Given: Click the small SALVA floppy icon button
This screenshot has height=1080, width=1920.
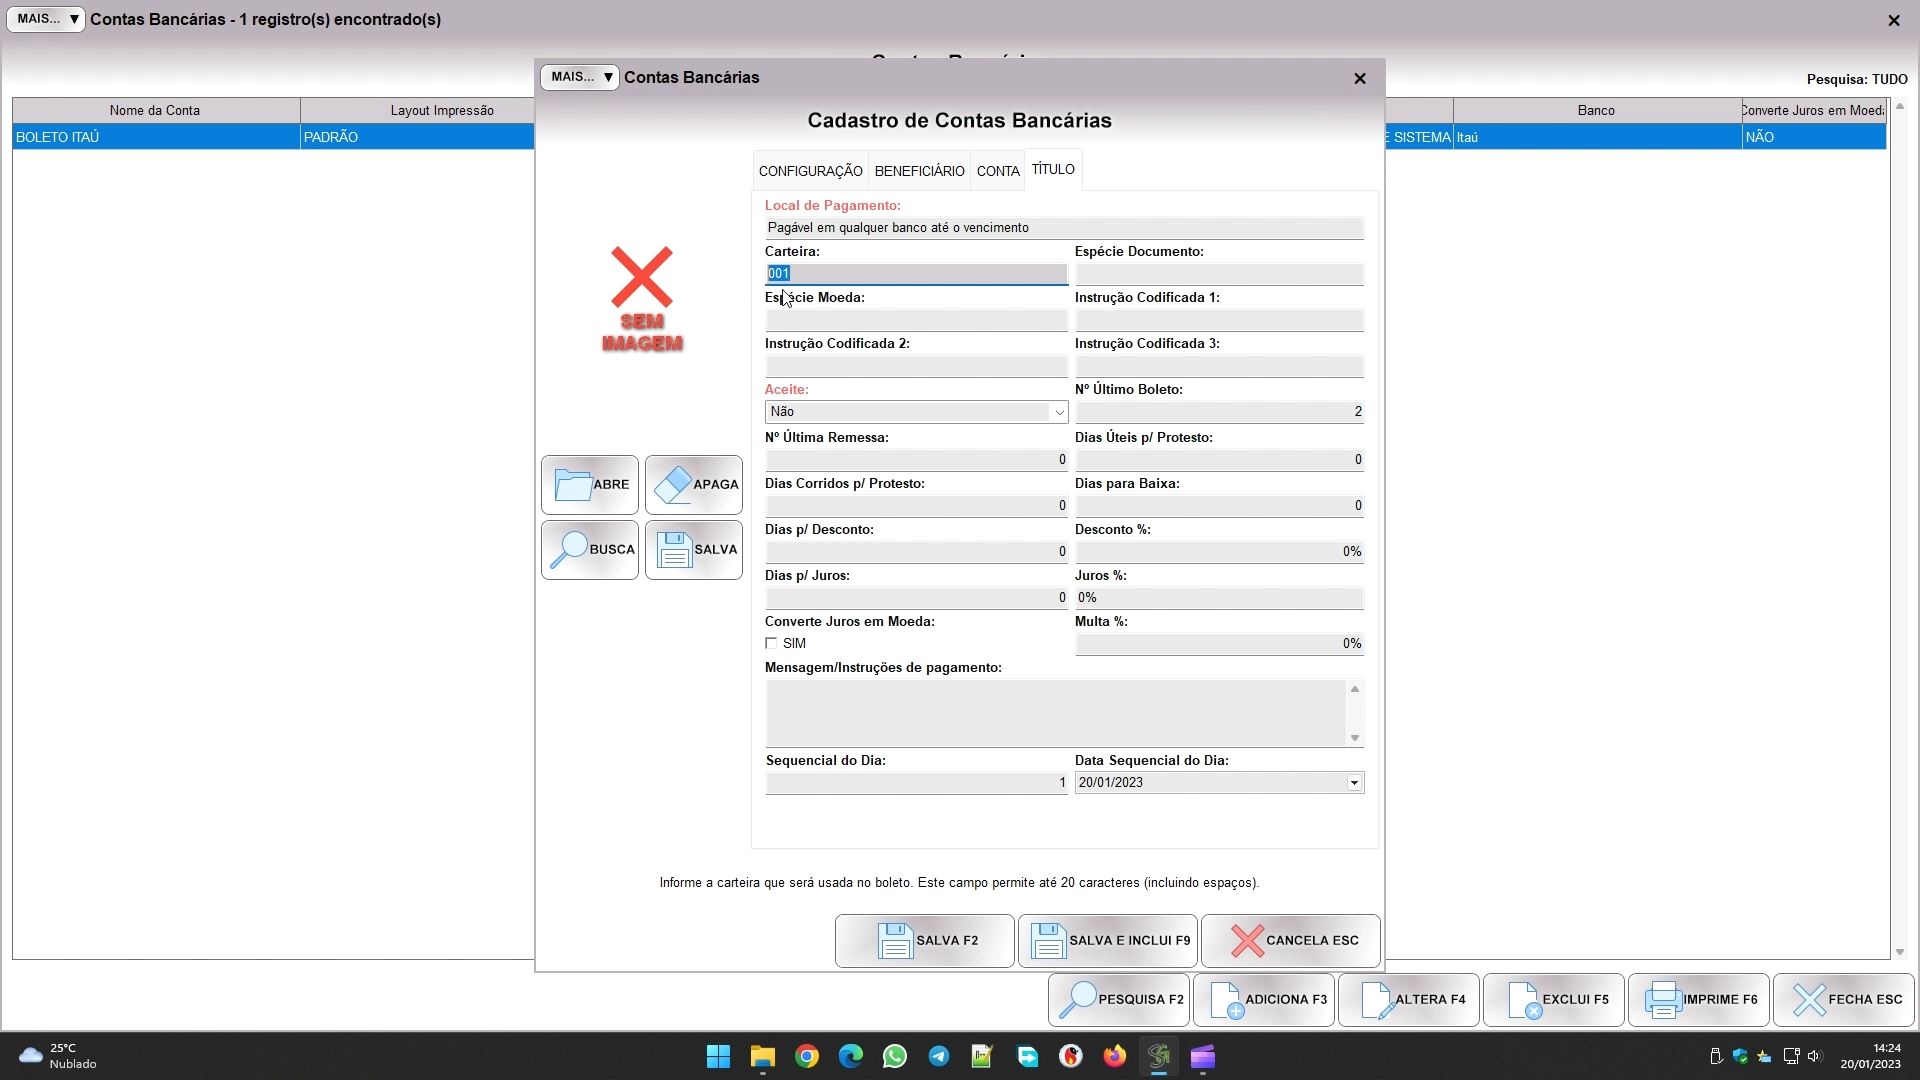Looking at the screenshot, I should pyautogui.click(x=693, y=550).
